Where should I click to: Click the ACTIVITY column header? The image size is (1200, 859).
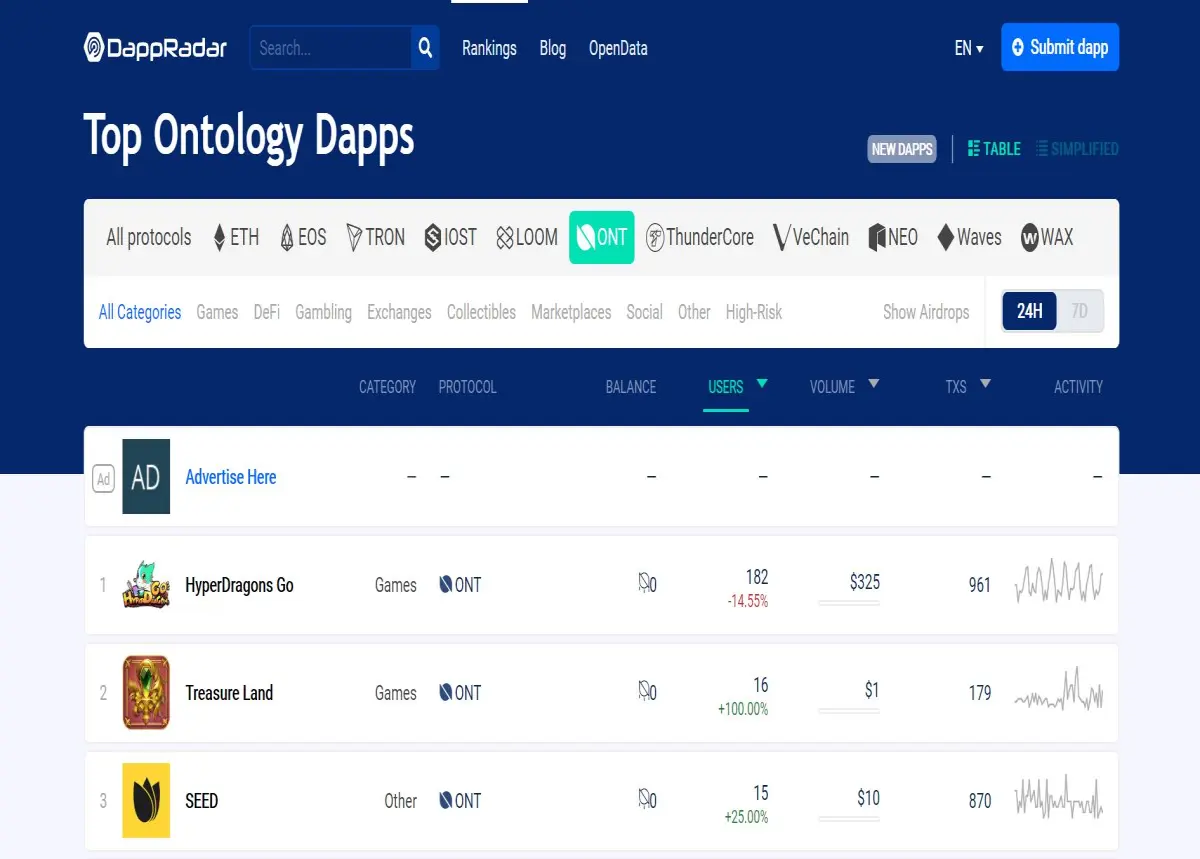[1078, 387]
